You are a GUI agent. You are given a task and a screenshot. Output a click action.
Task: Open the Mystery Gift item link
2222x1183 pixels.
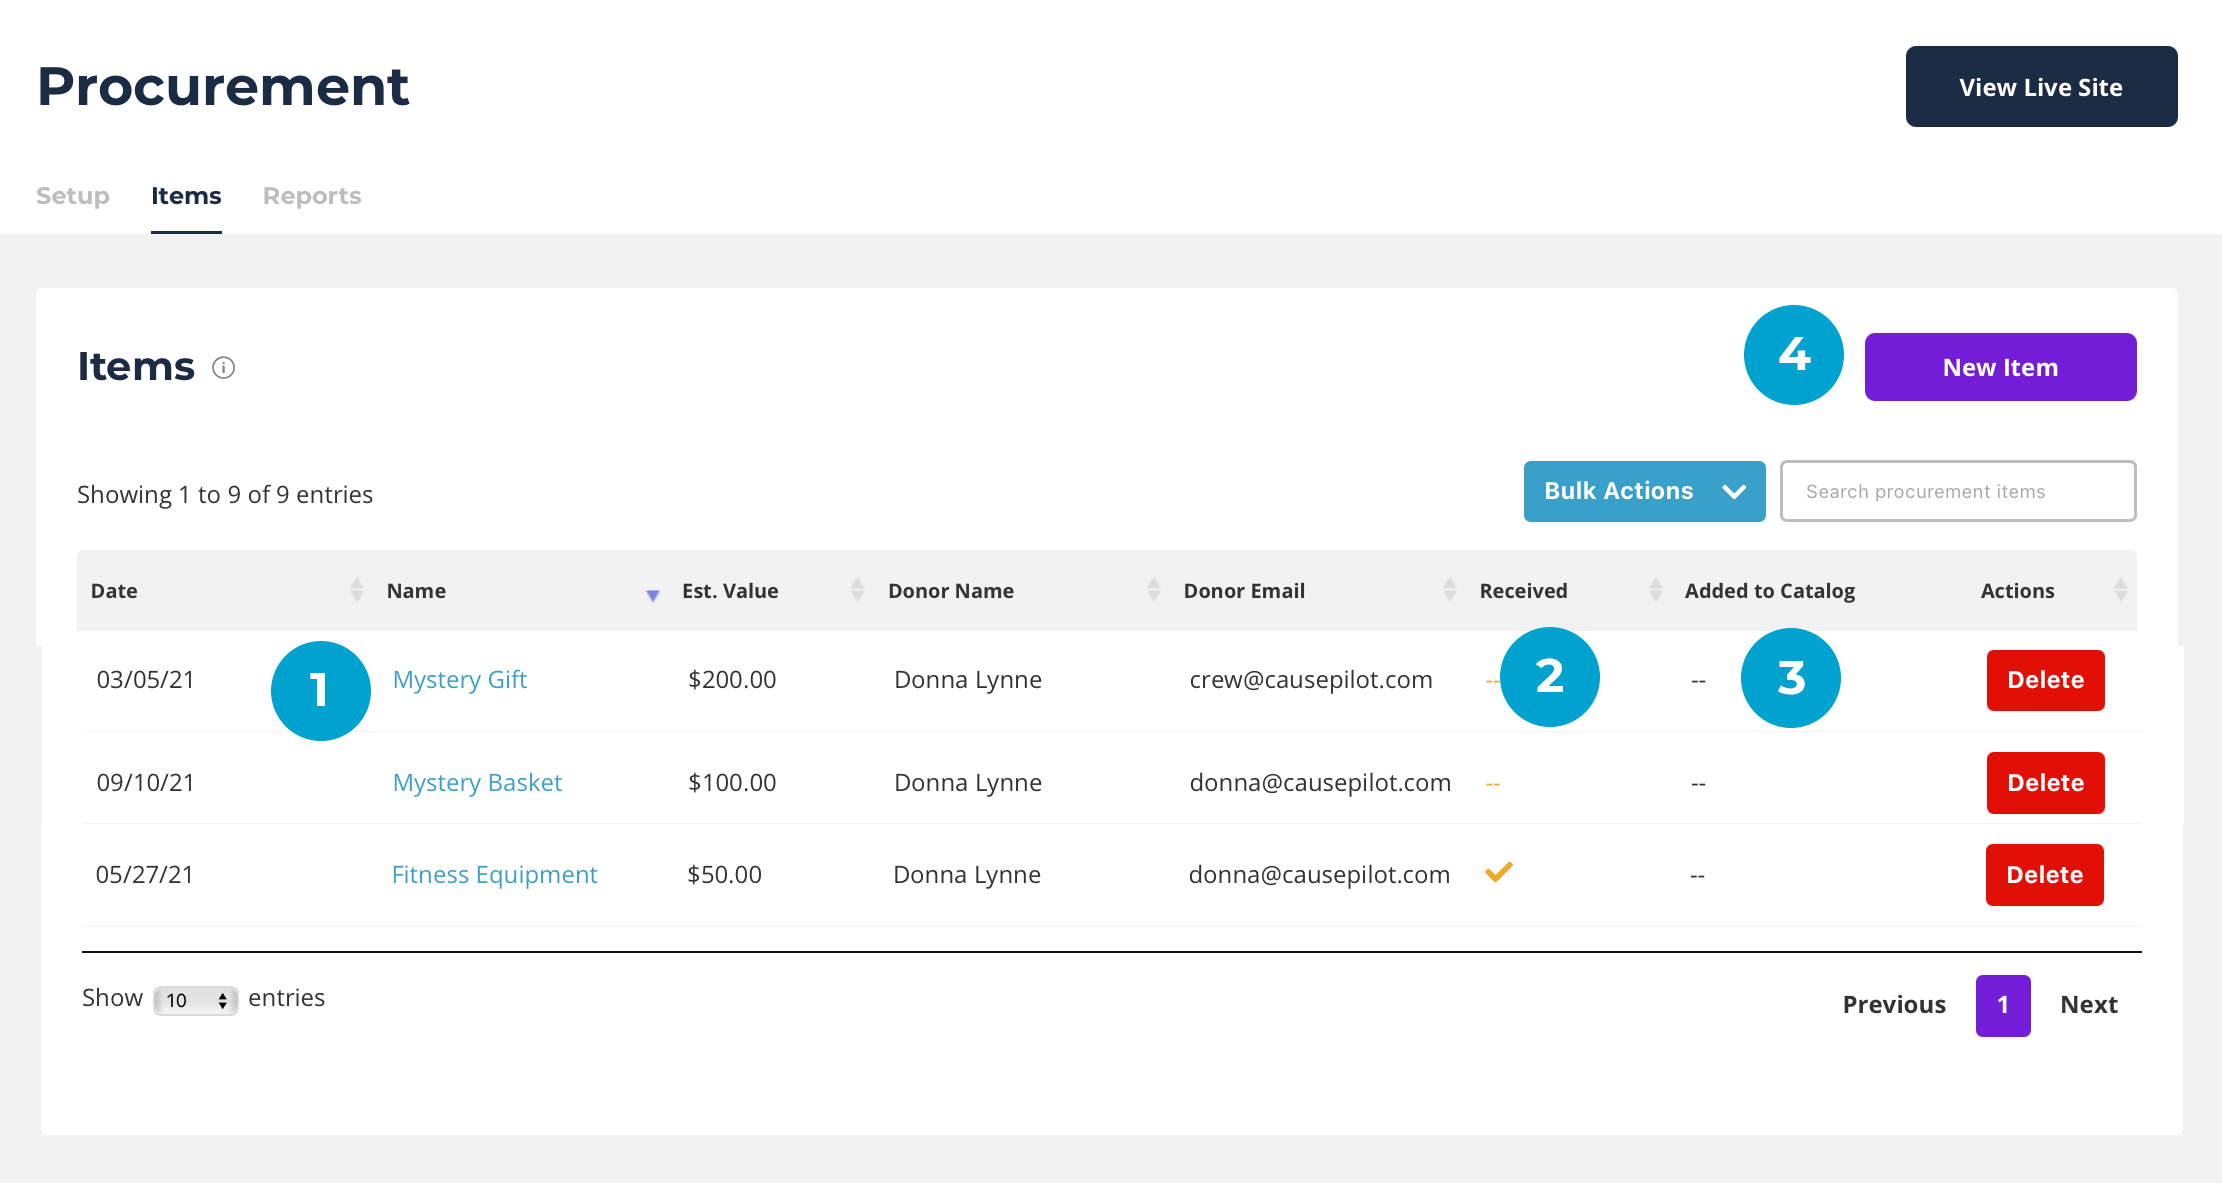(460, 680)
